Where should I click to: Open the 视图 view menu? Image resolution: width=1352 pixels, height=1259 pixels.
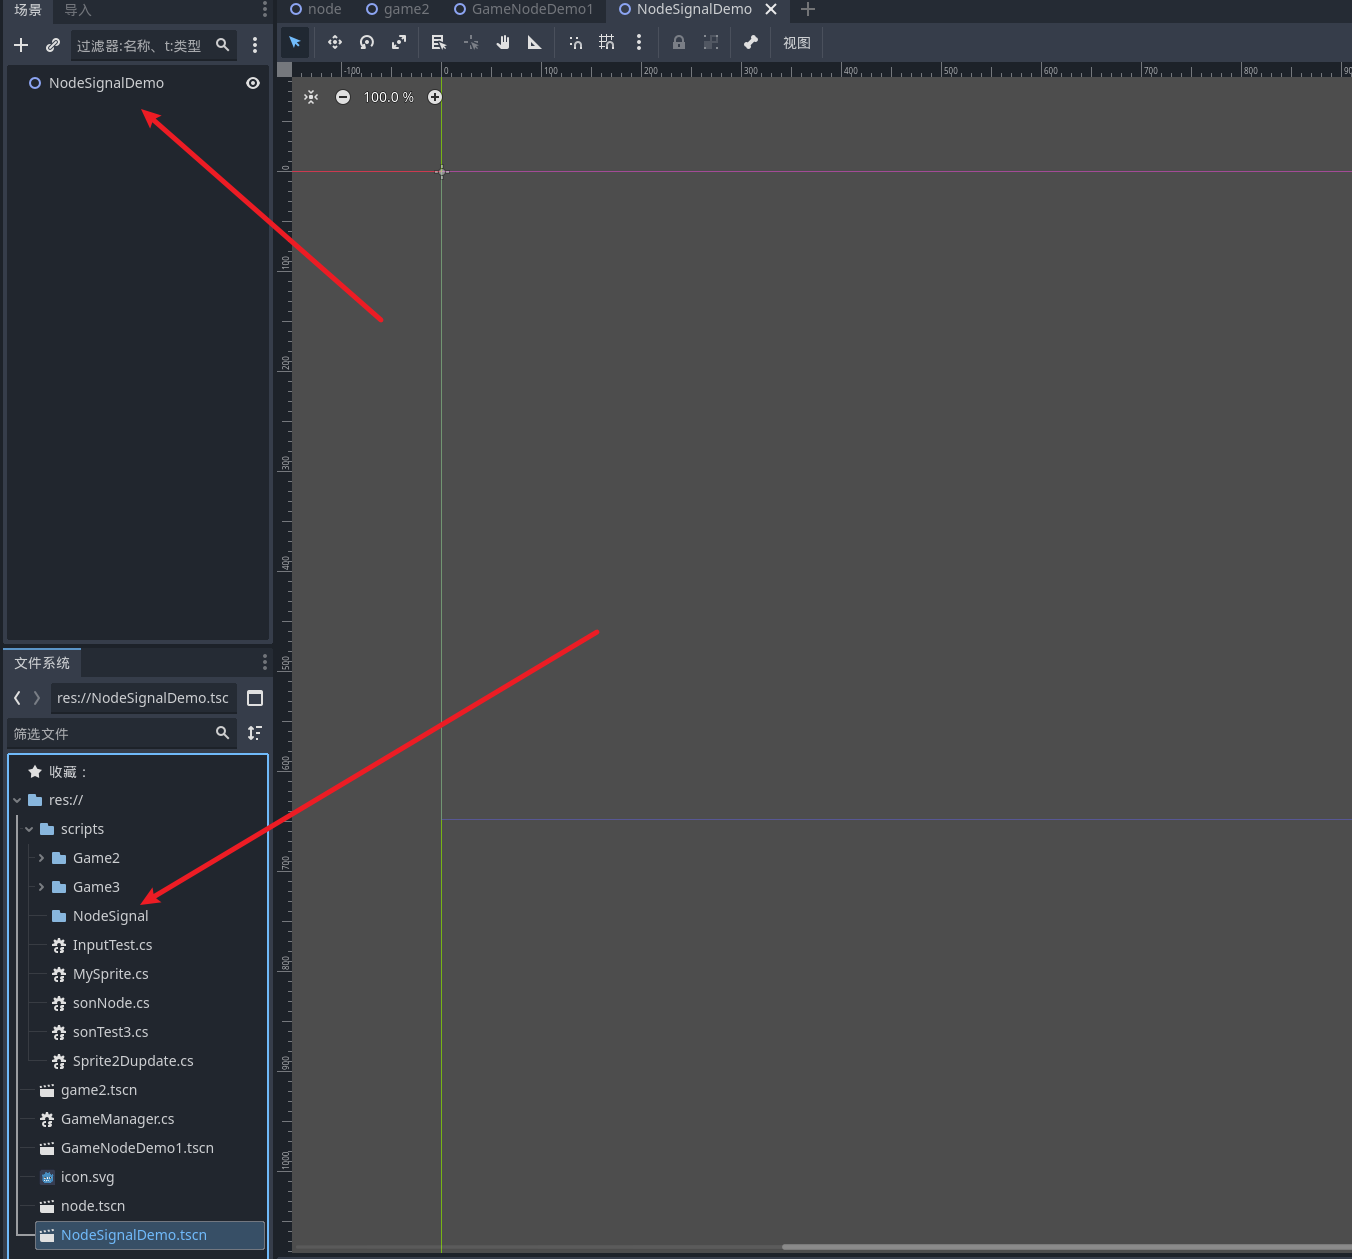click(797, 43)
